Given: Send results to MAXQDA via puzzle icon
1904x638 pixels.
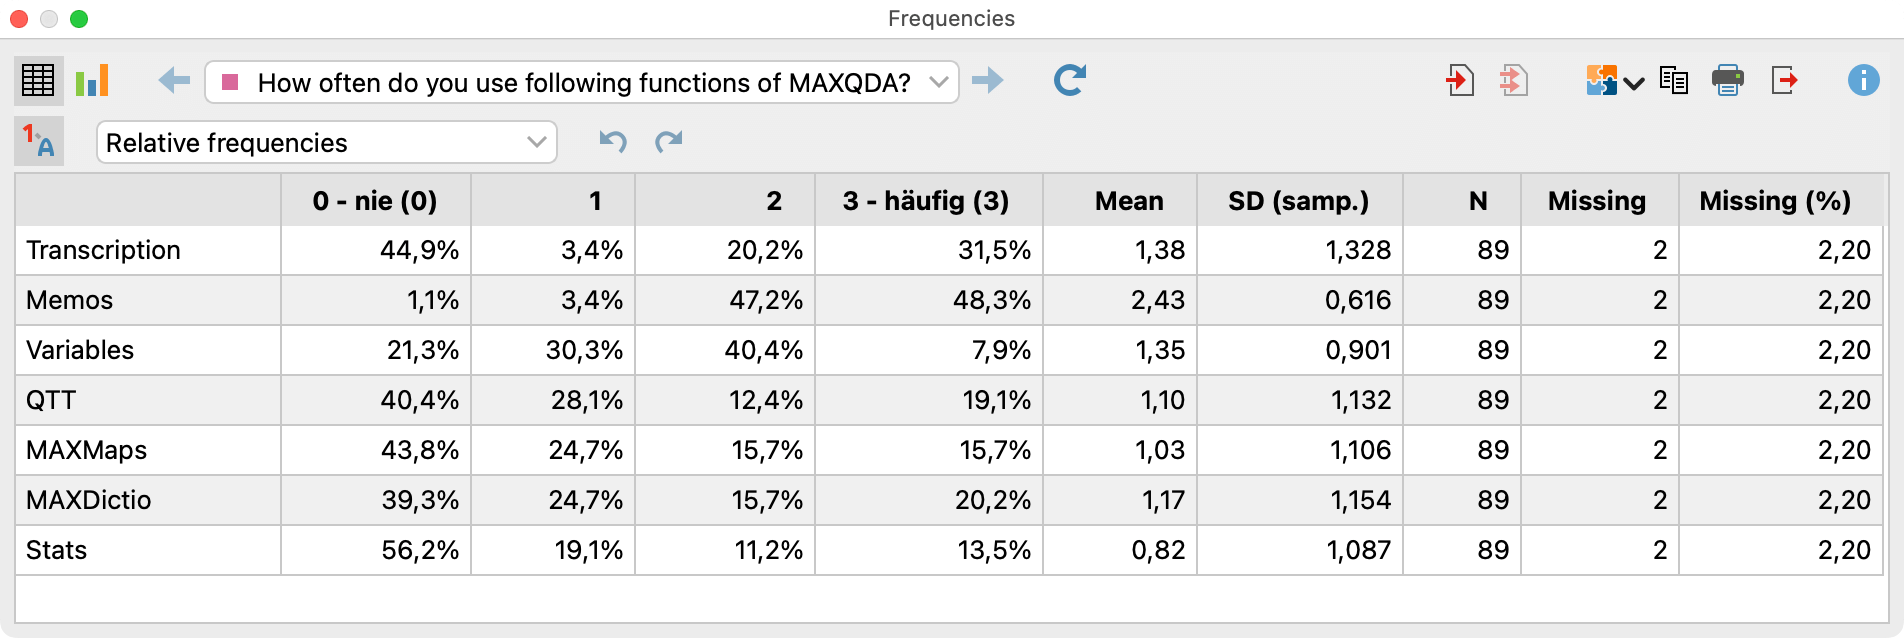Looking at the screenshot, I should coord(1599,80).
